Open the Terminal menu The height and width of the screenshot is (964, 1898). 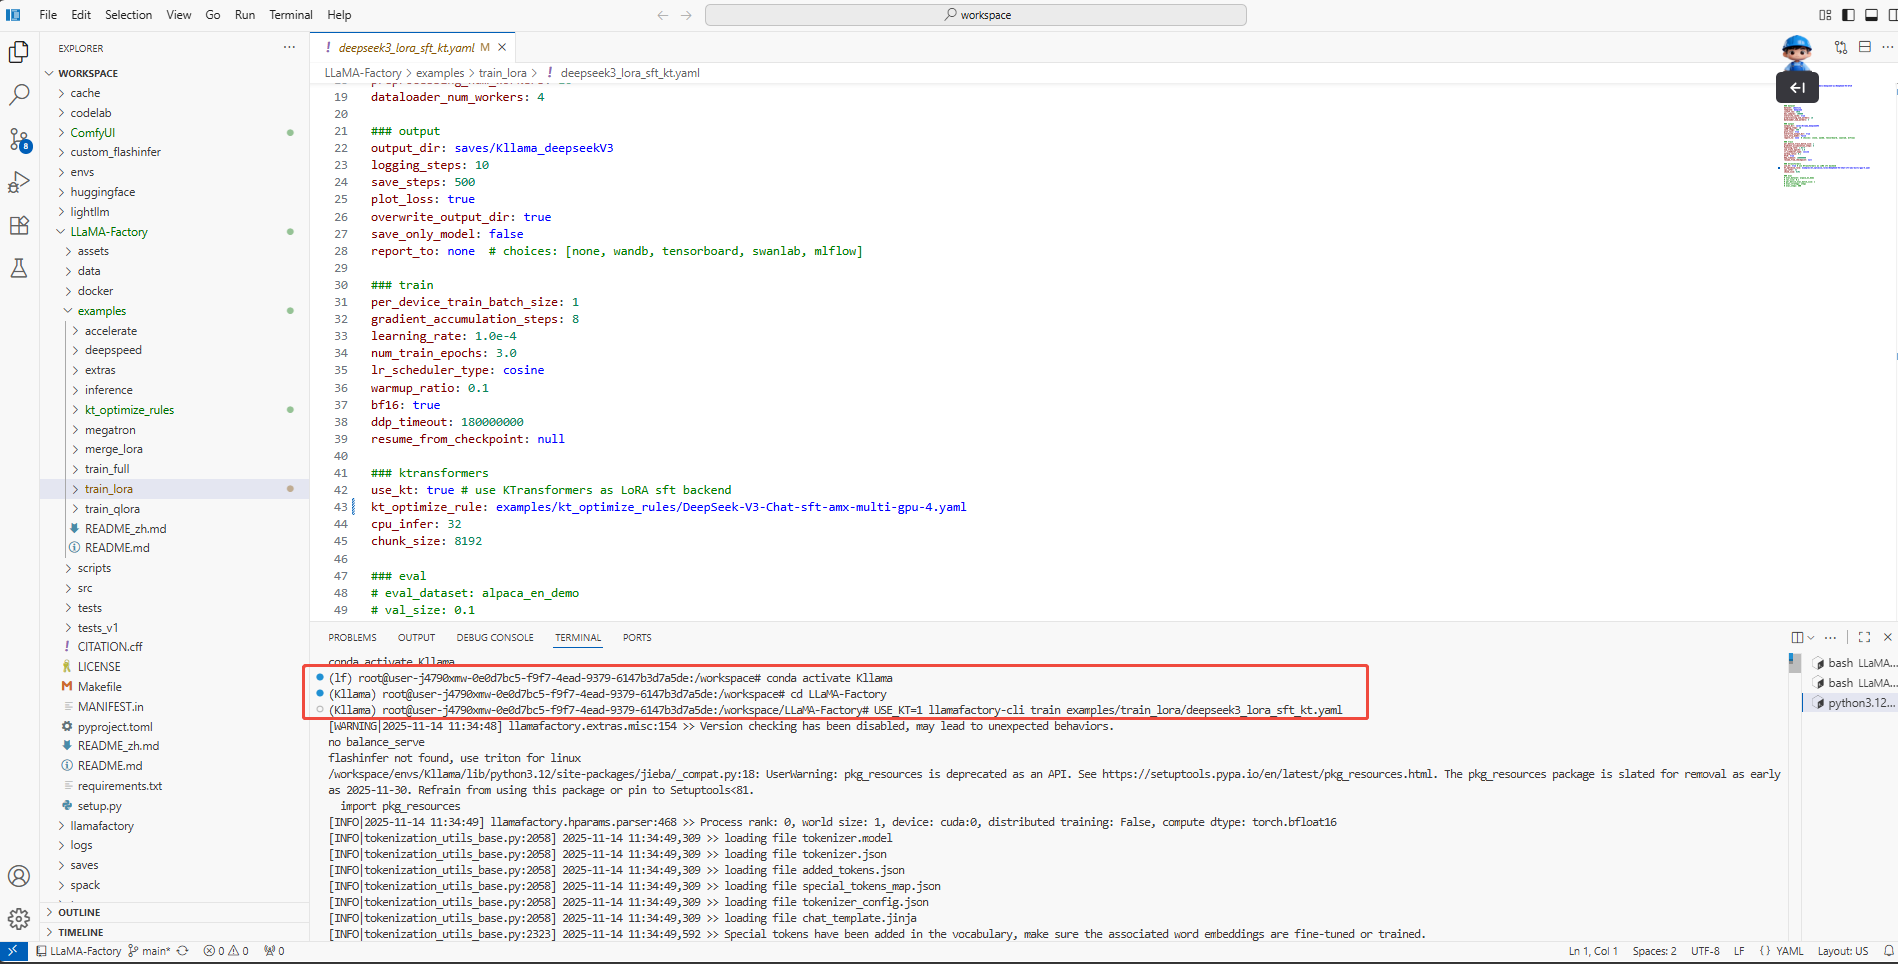click(x=290, y=15)
